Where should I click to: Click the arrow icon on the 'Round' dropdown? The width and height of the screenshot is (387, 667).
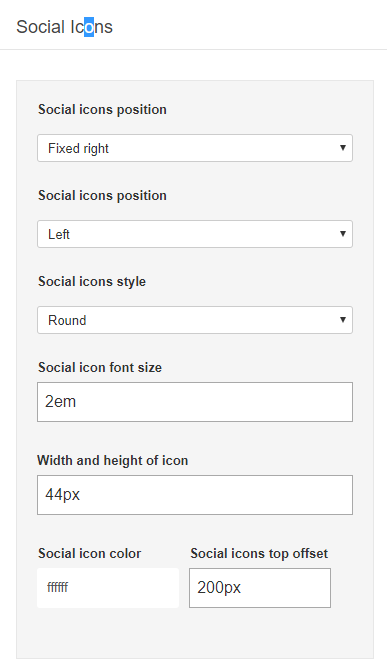(343, 319)
